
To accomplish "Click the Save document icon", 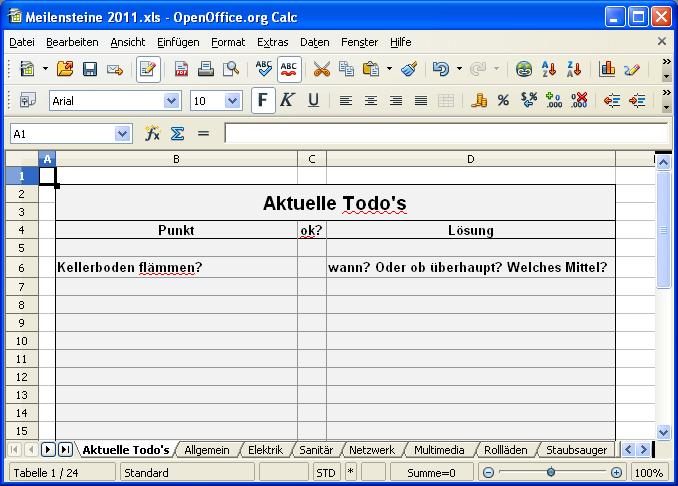I will point(90,69).
